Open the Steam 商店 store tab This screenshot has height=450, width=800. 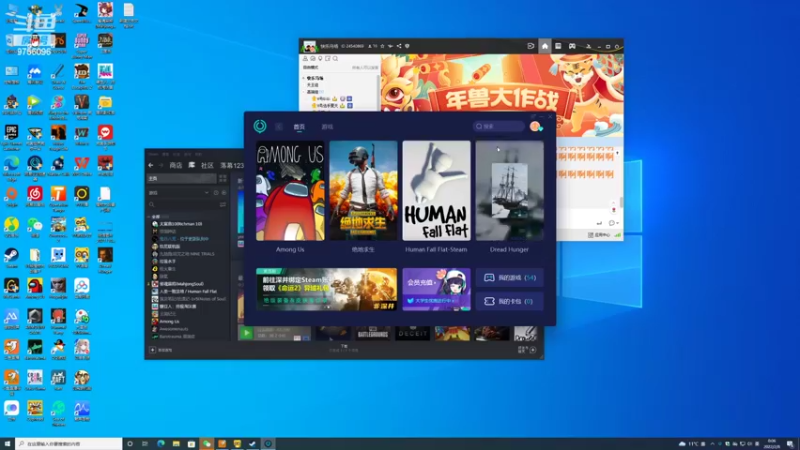point(176,165)
